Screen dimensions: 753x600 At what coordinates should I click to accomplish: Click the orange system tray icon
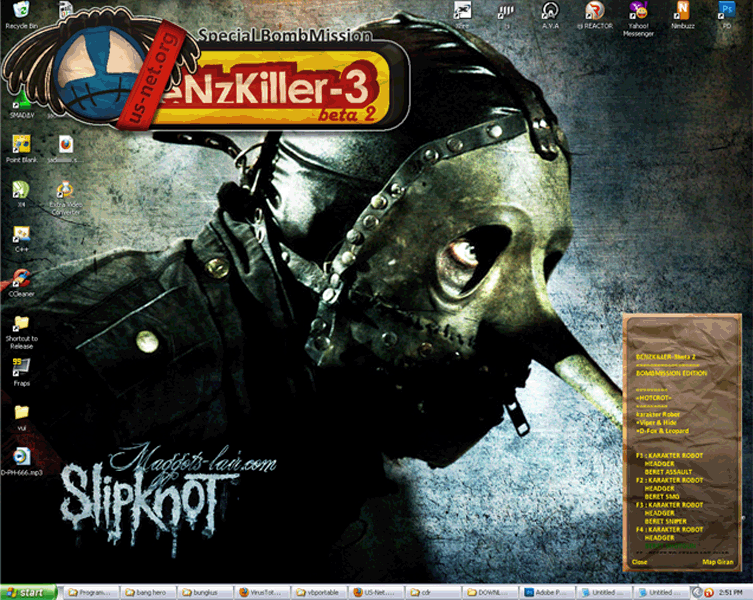coord(709,593)
